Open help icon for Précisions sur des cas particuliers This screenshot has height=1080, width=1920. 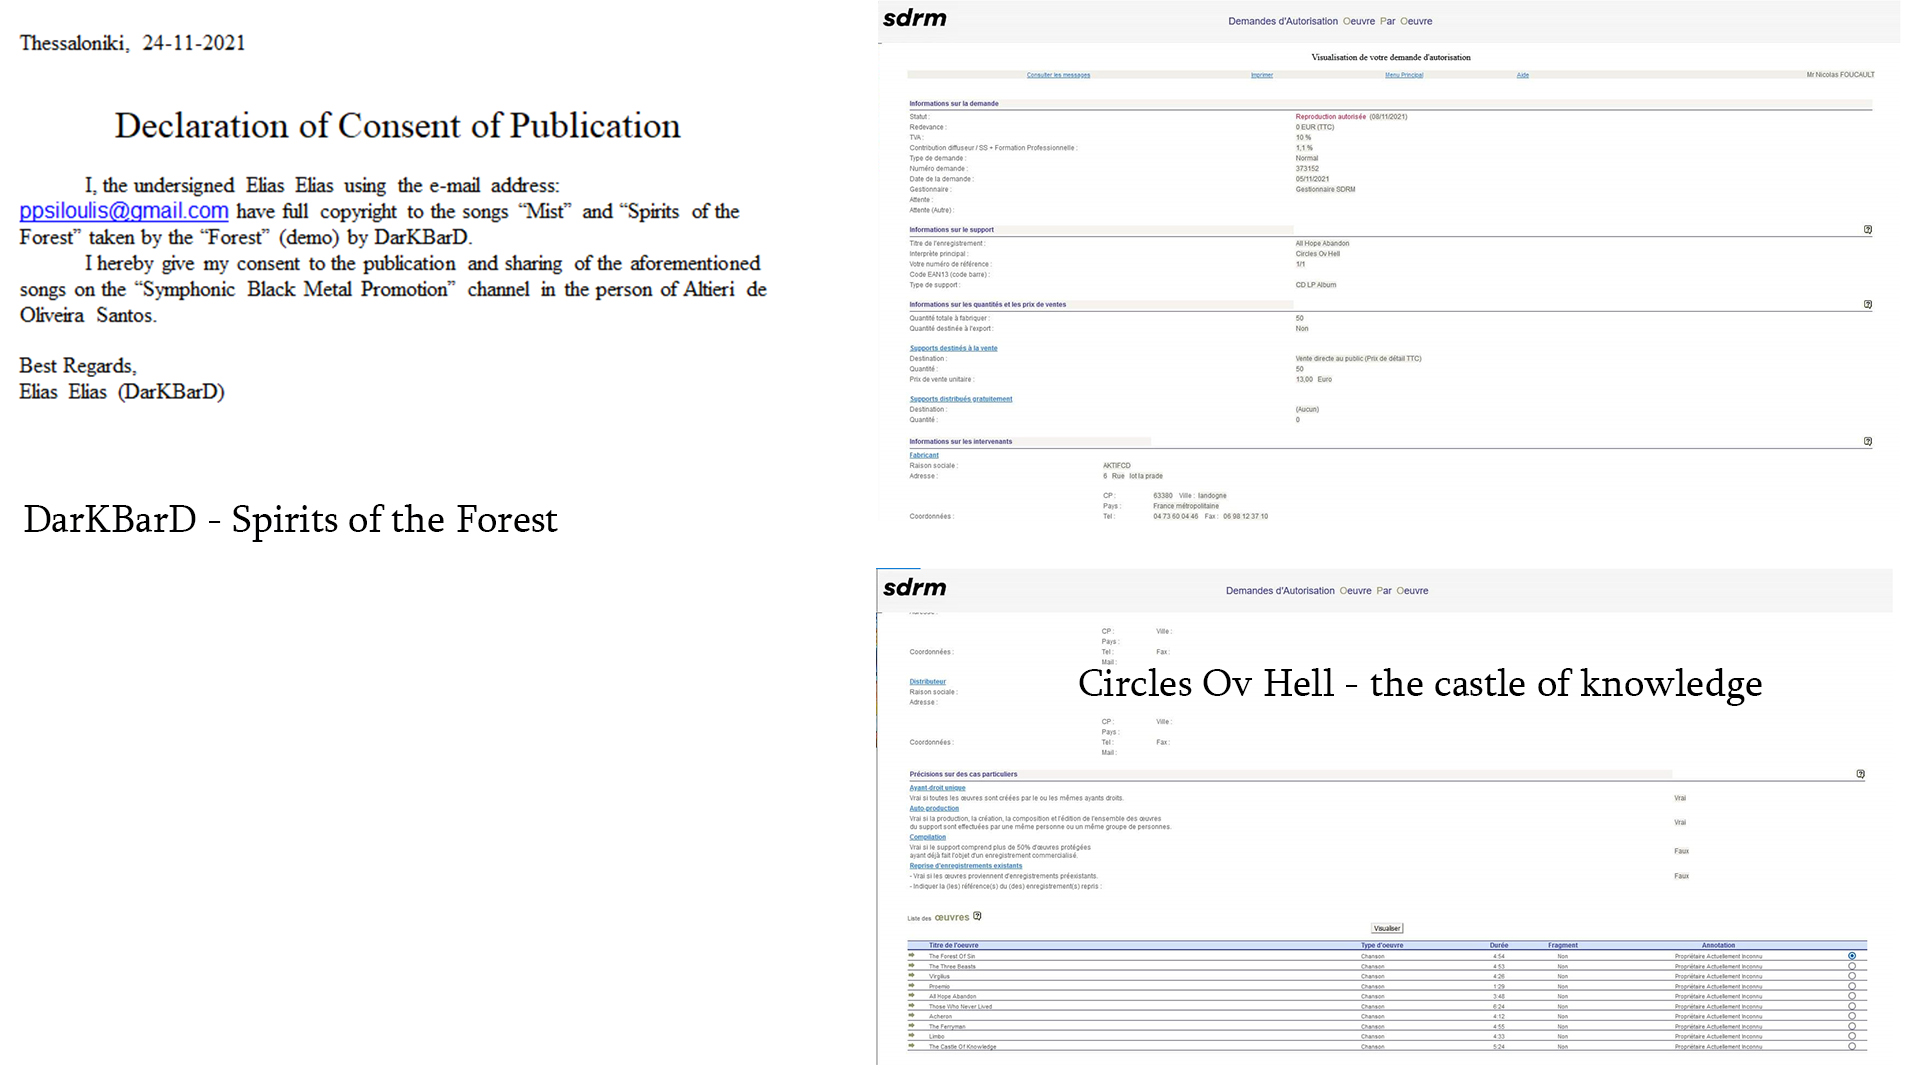click(x=1860, y=774)
